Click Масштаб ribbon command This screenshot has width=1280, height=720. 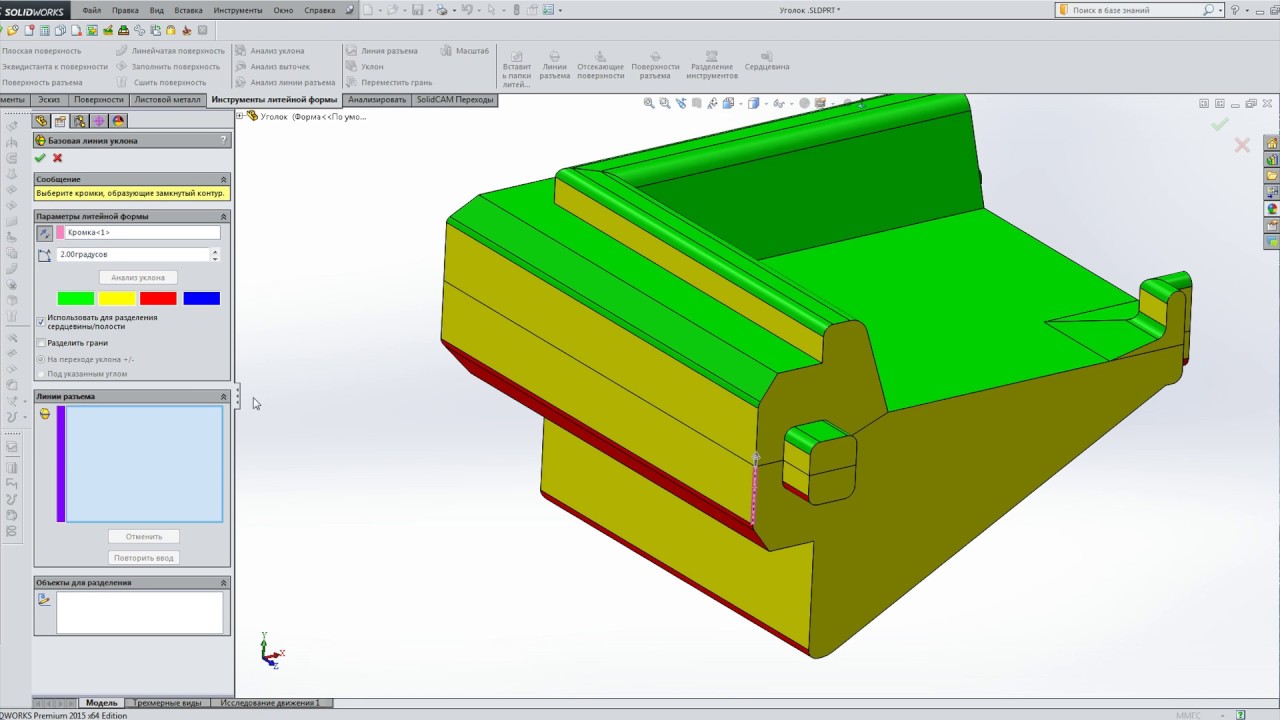coord(465,51)
